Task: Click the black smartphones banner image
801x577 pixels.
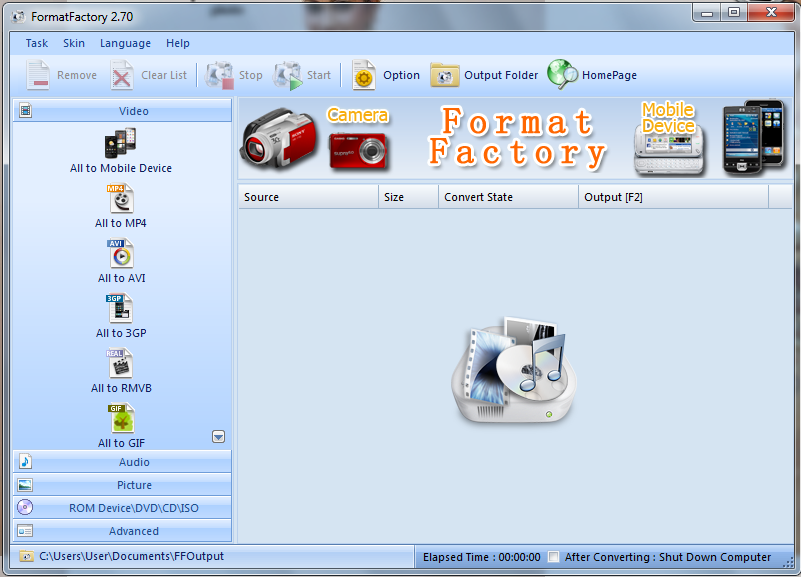Action: tap(754, 137)
